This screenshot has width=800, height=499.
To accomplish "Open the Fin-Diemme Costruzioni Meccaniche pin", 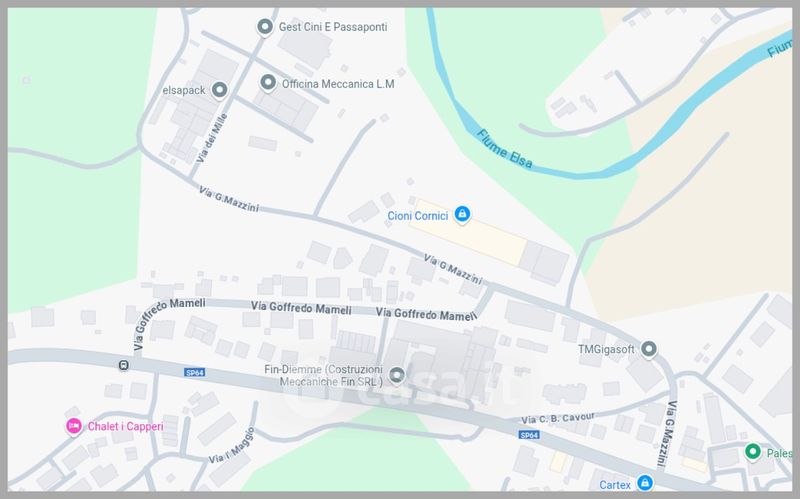I will pos(396,376).
